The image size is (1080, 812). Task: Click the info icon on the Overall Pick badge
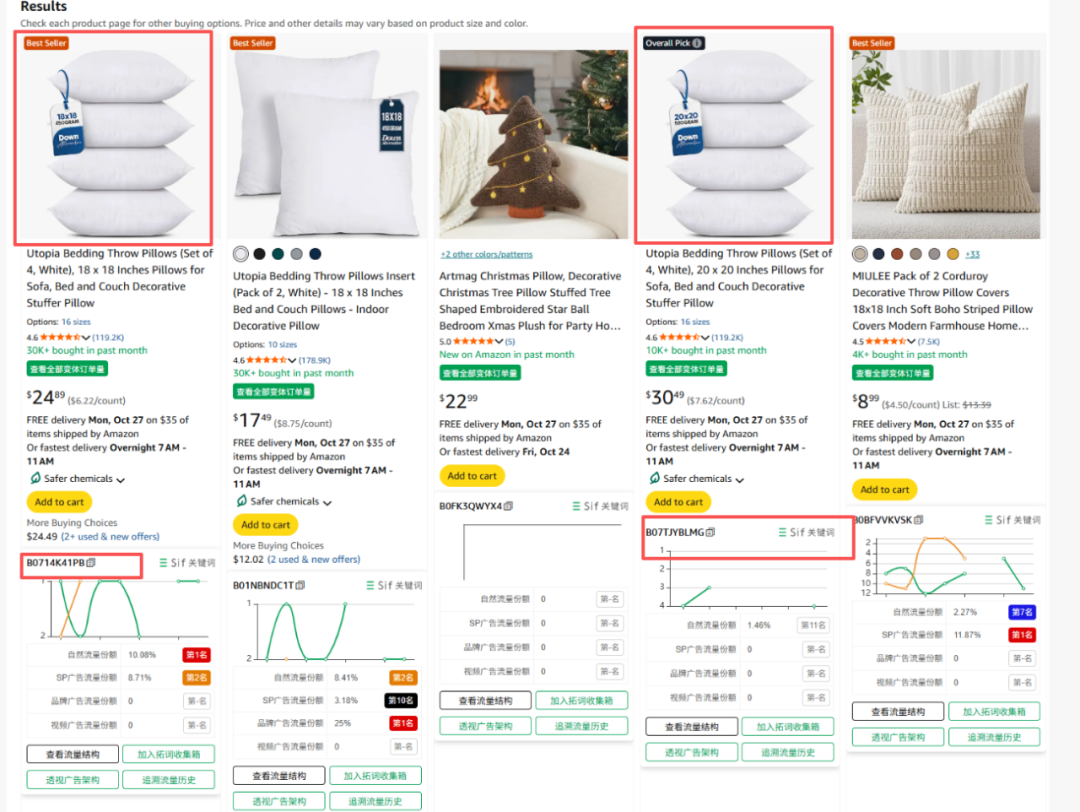tap(697, 43)
